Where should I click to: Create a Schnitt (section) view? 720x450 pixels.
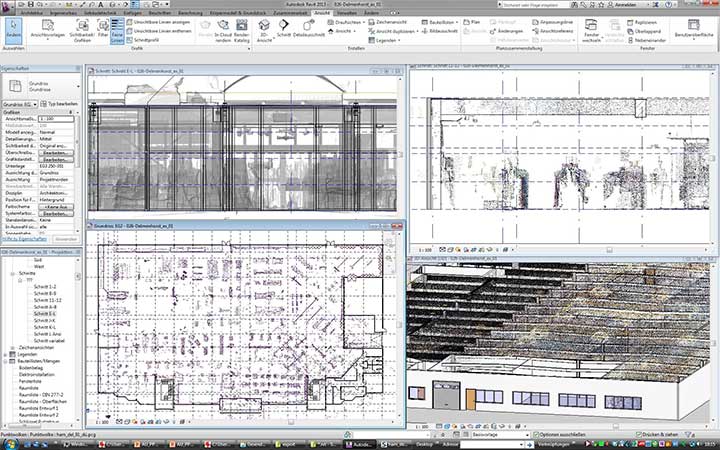pos(284,31)
